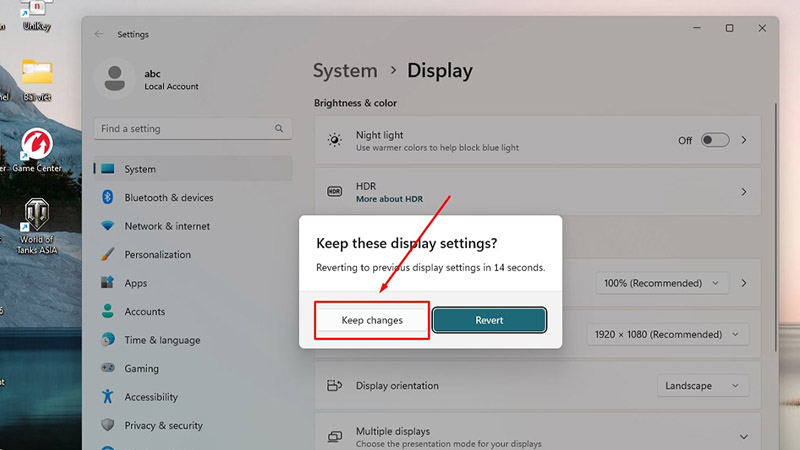Expand the Multiple displays section
Viewport: 800px width, 450px height.
pyautogui.click(x=743, y=437)
